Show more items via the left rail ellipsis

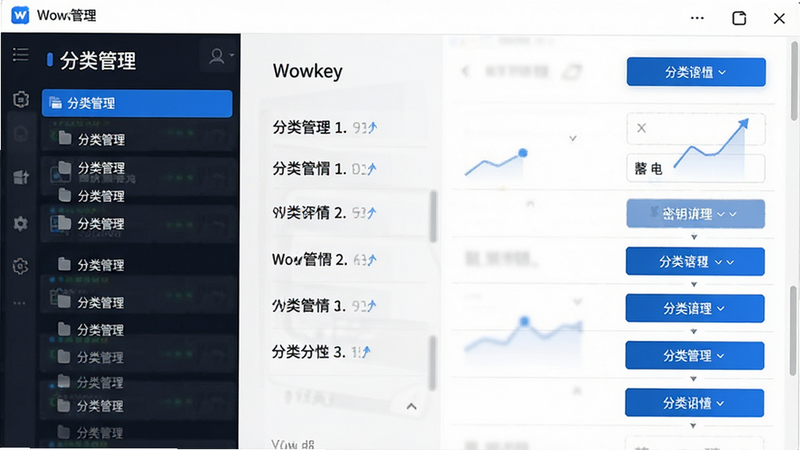[19, 303]
